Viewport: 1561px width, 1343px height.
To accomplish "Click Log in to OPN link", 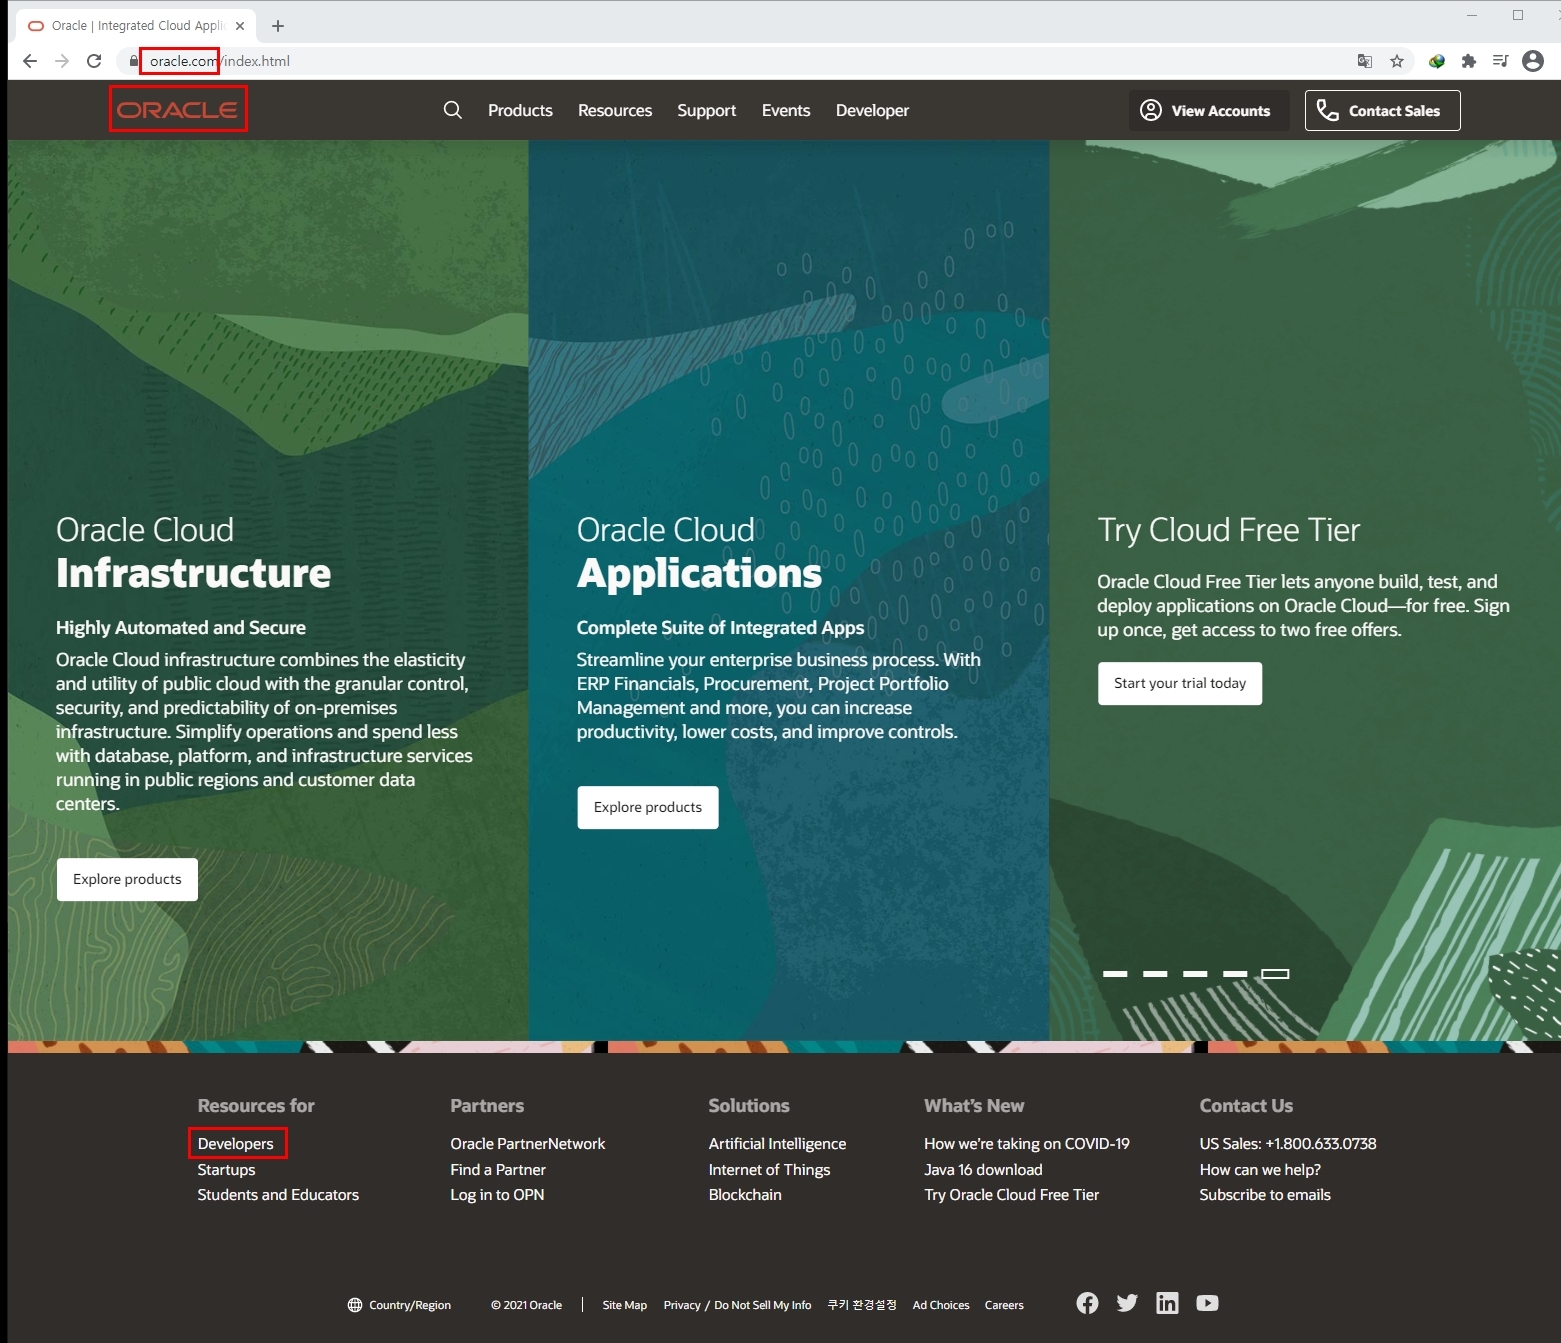I will (497, 1194).
